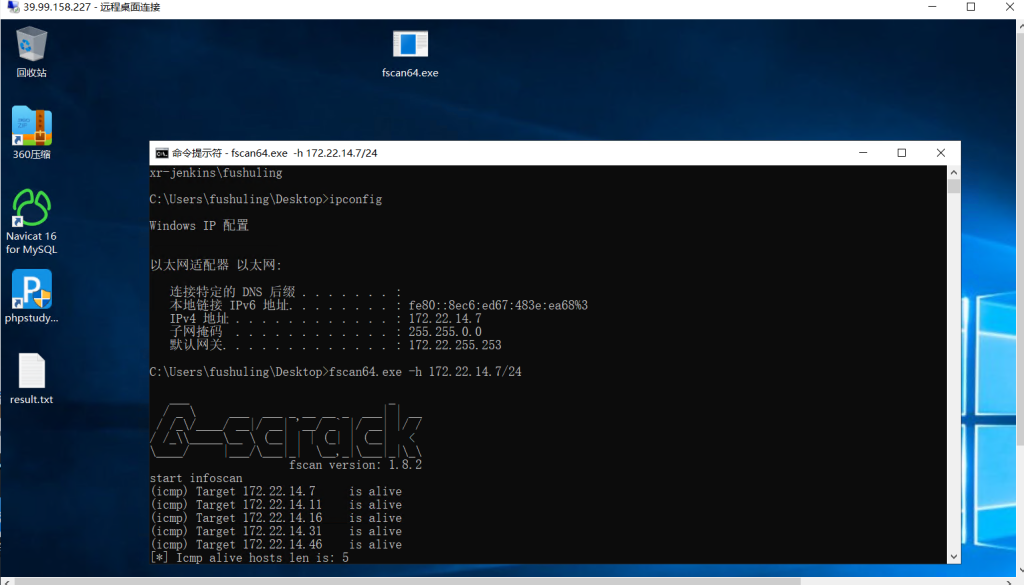Click the command prompt scrollbar up arrow

pyautogui.click(x=954, y=172)
